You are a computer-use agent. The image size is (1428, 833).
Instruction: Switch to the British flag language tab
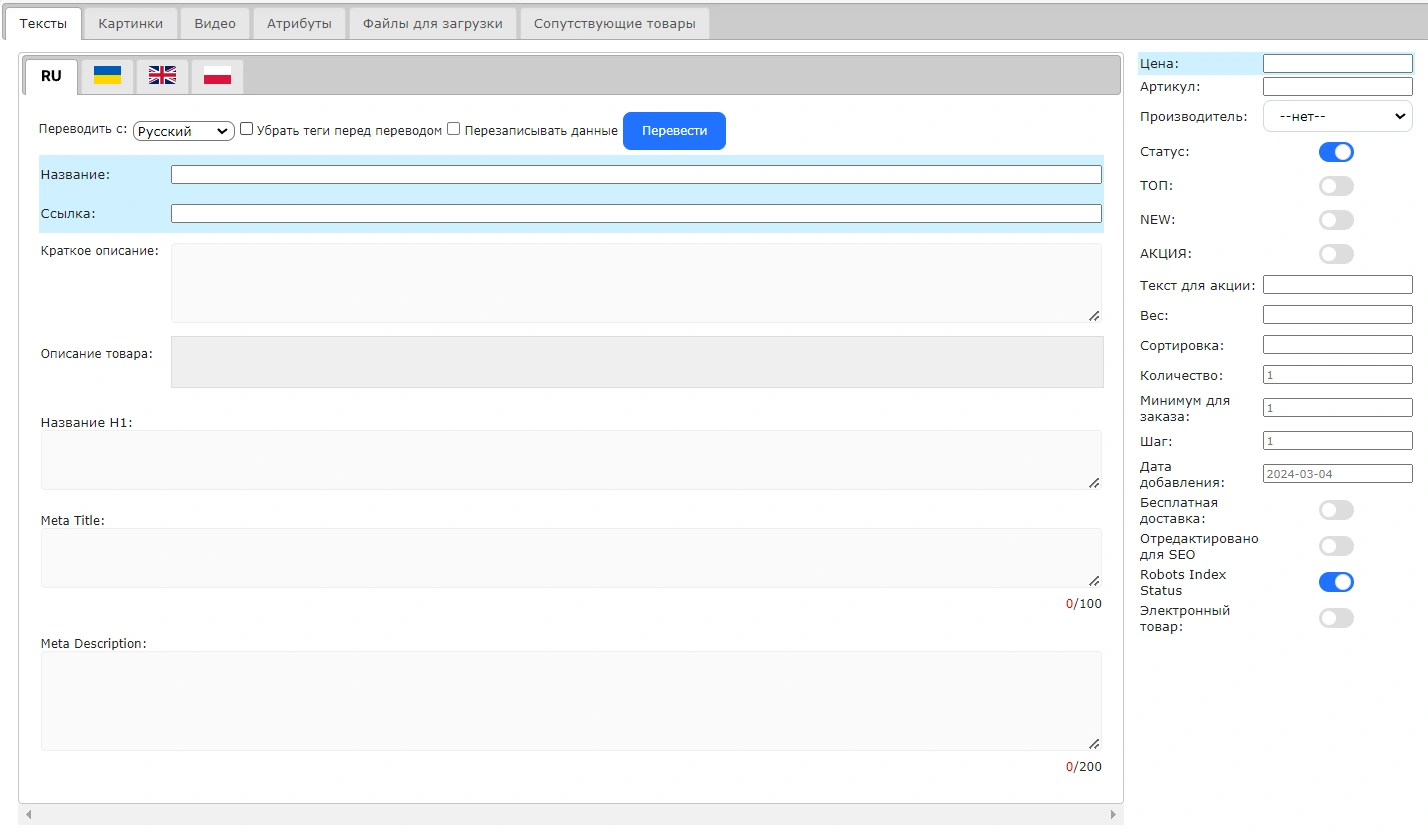(x=162, y=76)
